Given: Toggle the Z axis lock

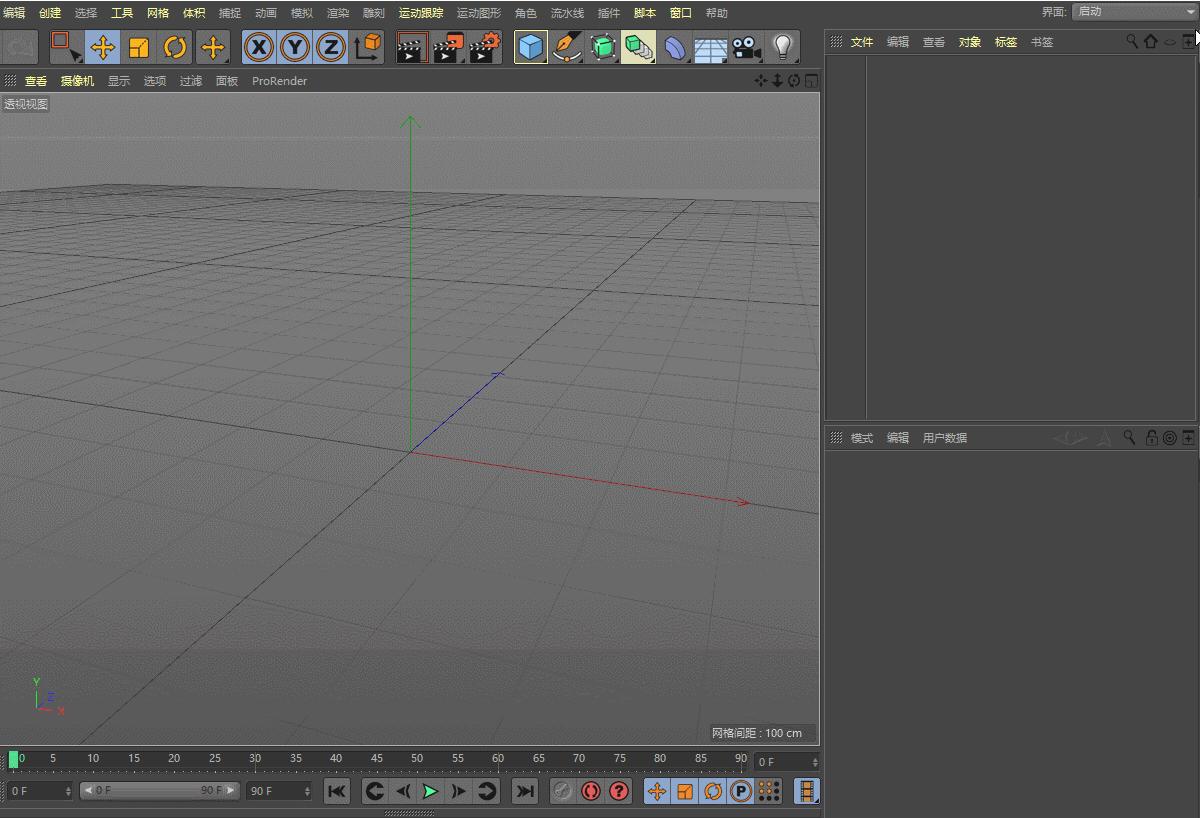Looking at the screenshot, I should (x=331, y=47).
